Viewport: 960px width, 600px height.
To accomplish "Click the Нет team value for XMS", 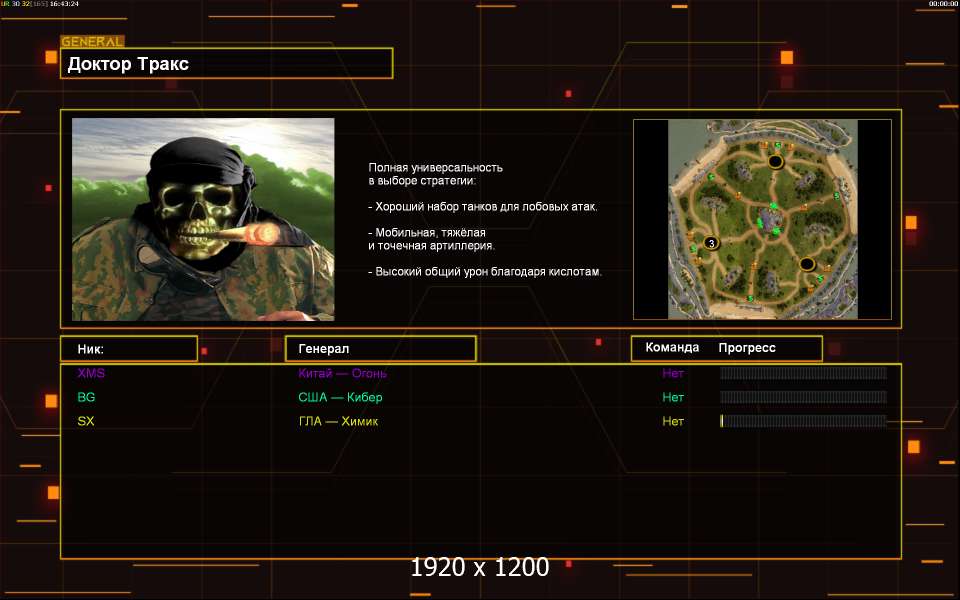I will [x=673, y=373].
